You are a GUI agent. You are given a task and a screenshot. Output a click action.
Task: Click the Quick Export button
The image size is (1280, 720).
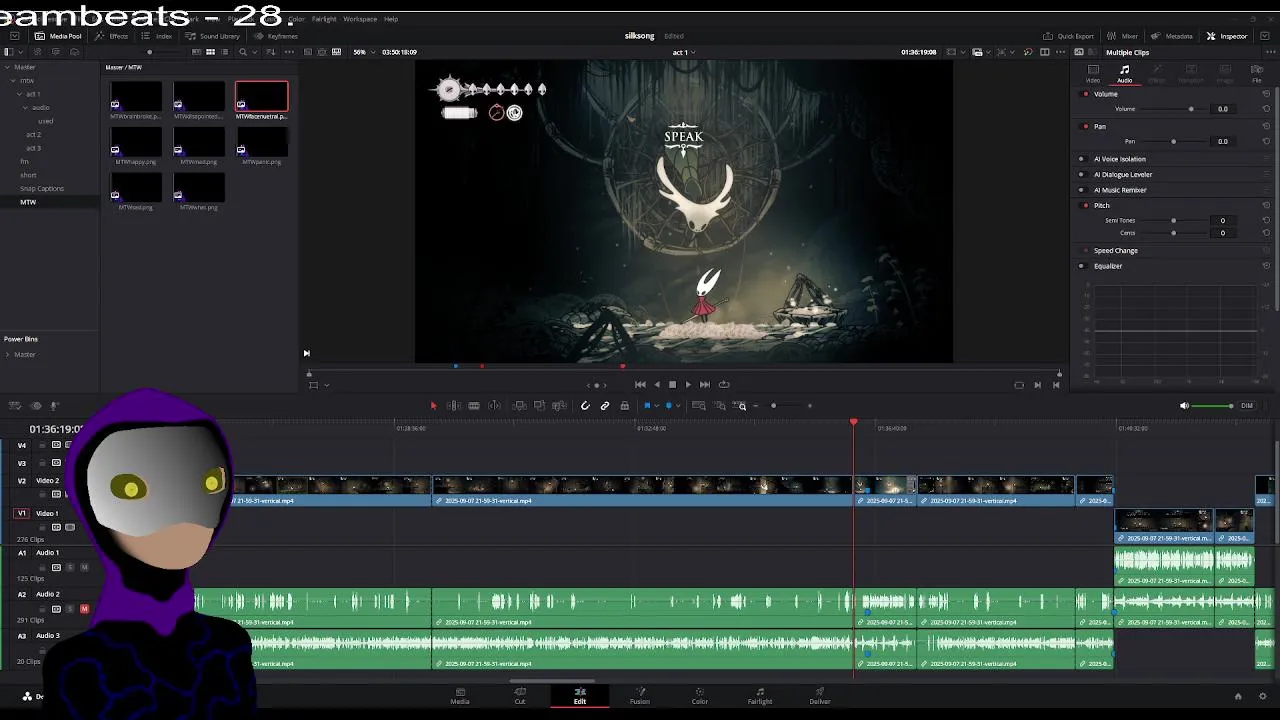click(x=1068, y=36)
